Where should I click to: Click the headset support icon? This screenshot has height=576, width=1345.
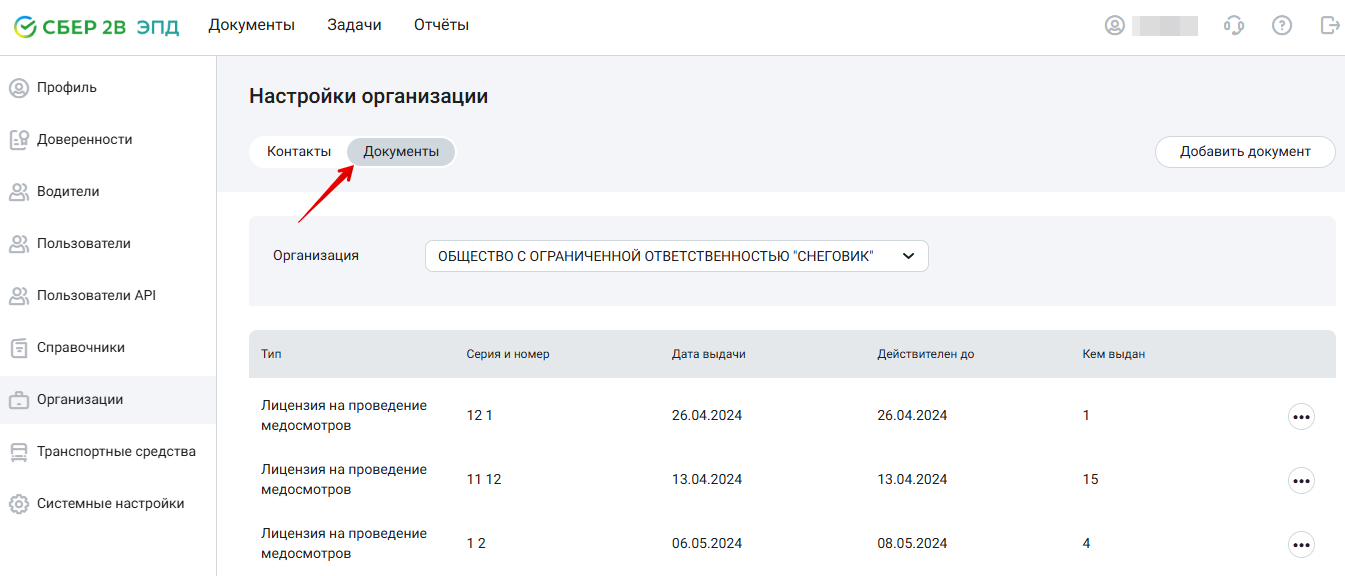point(1234,25)
